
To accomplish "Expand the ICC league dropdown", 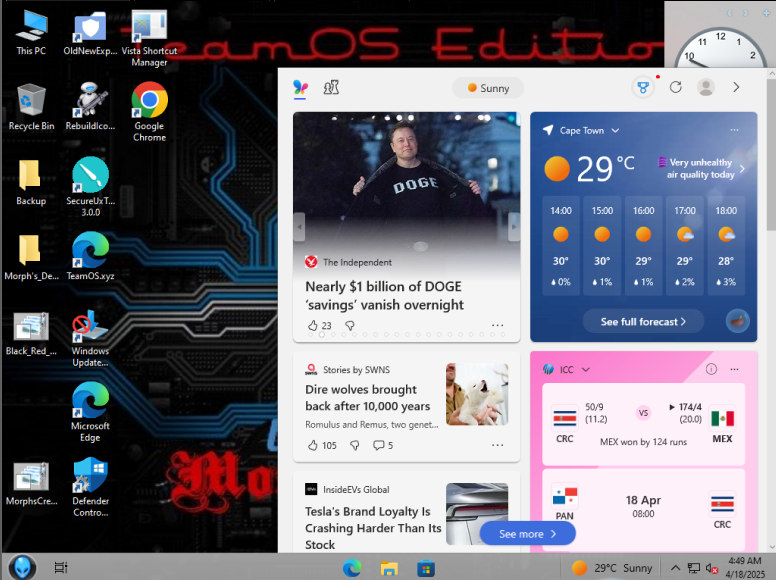I will (x=586, y=369).
